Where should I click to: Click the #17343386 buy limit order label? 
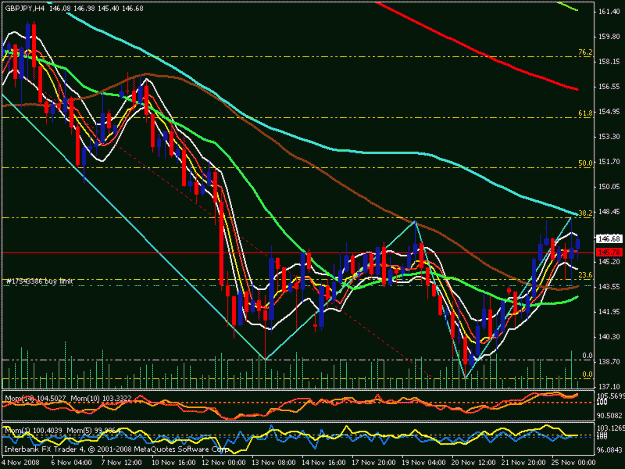point(39,281)
